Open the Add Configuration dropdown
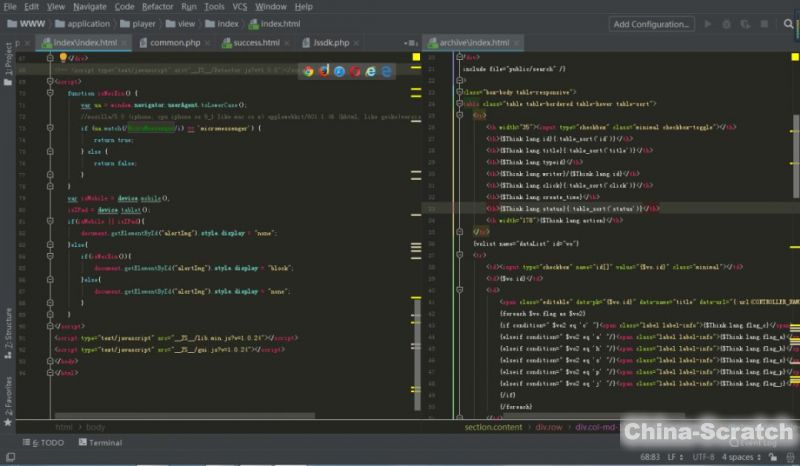 click(x=651, y=24)
